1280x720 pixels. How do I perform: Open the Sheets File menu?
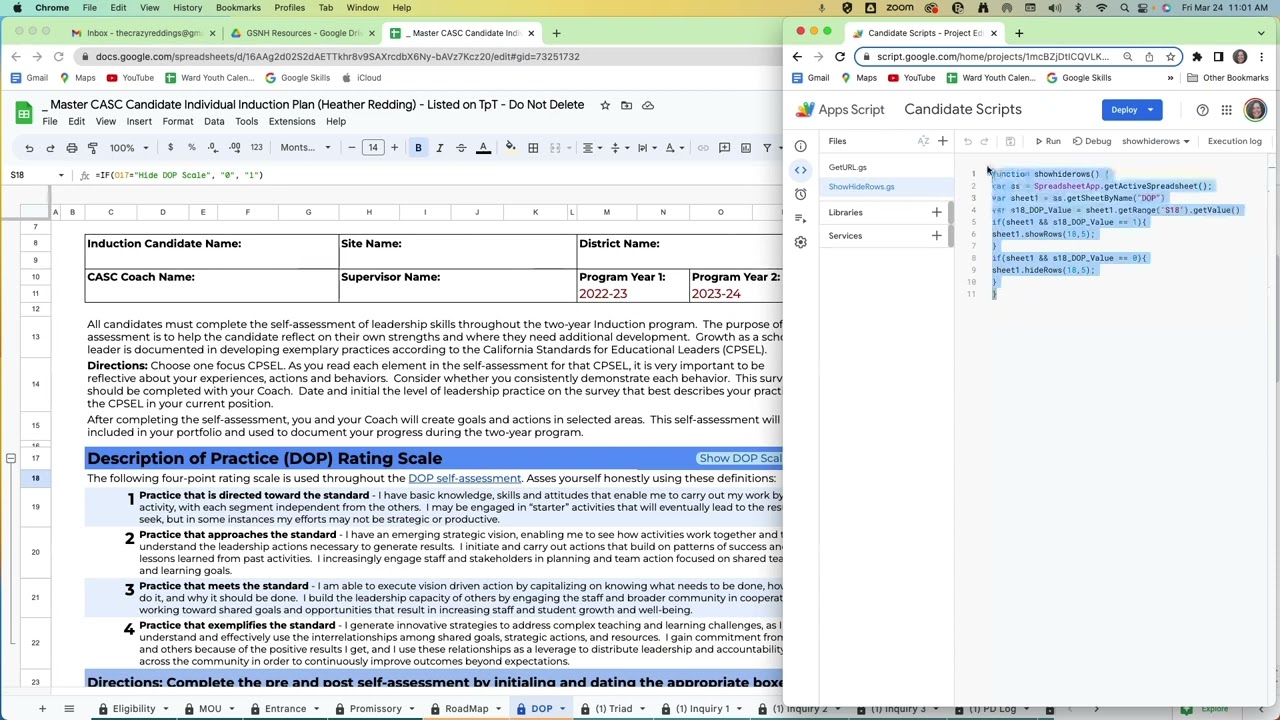[x=49, y=121]
